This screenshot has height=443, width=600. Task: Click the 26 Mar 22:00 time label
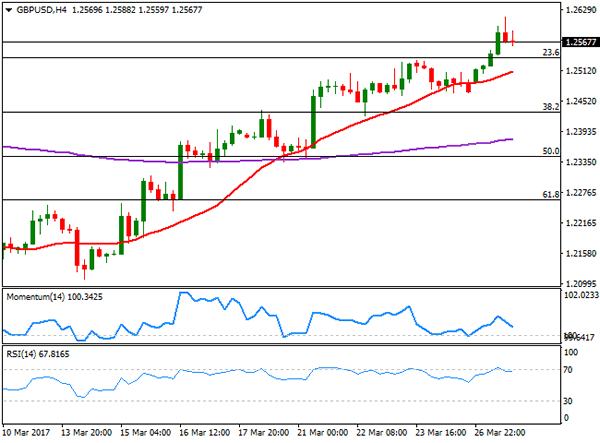click(500, 433)
